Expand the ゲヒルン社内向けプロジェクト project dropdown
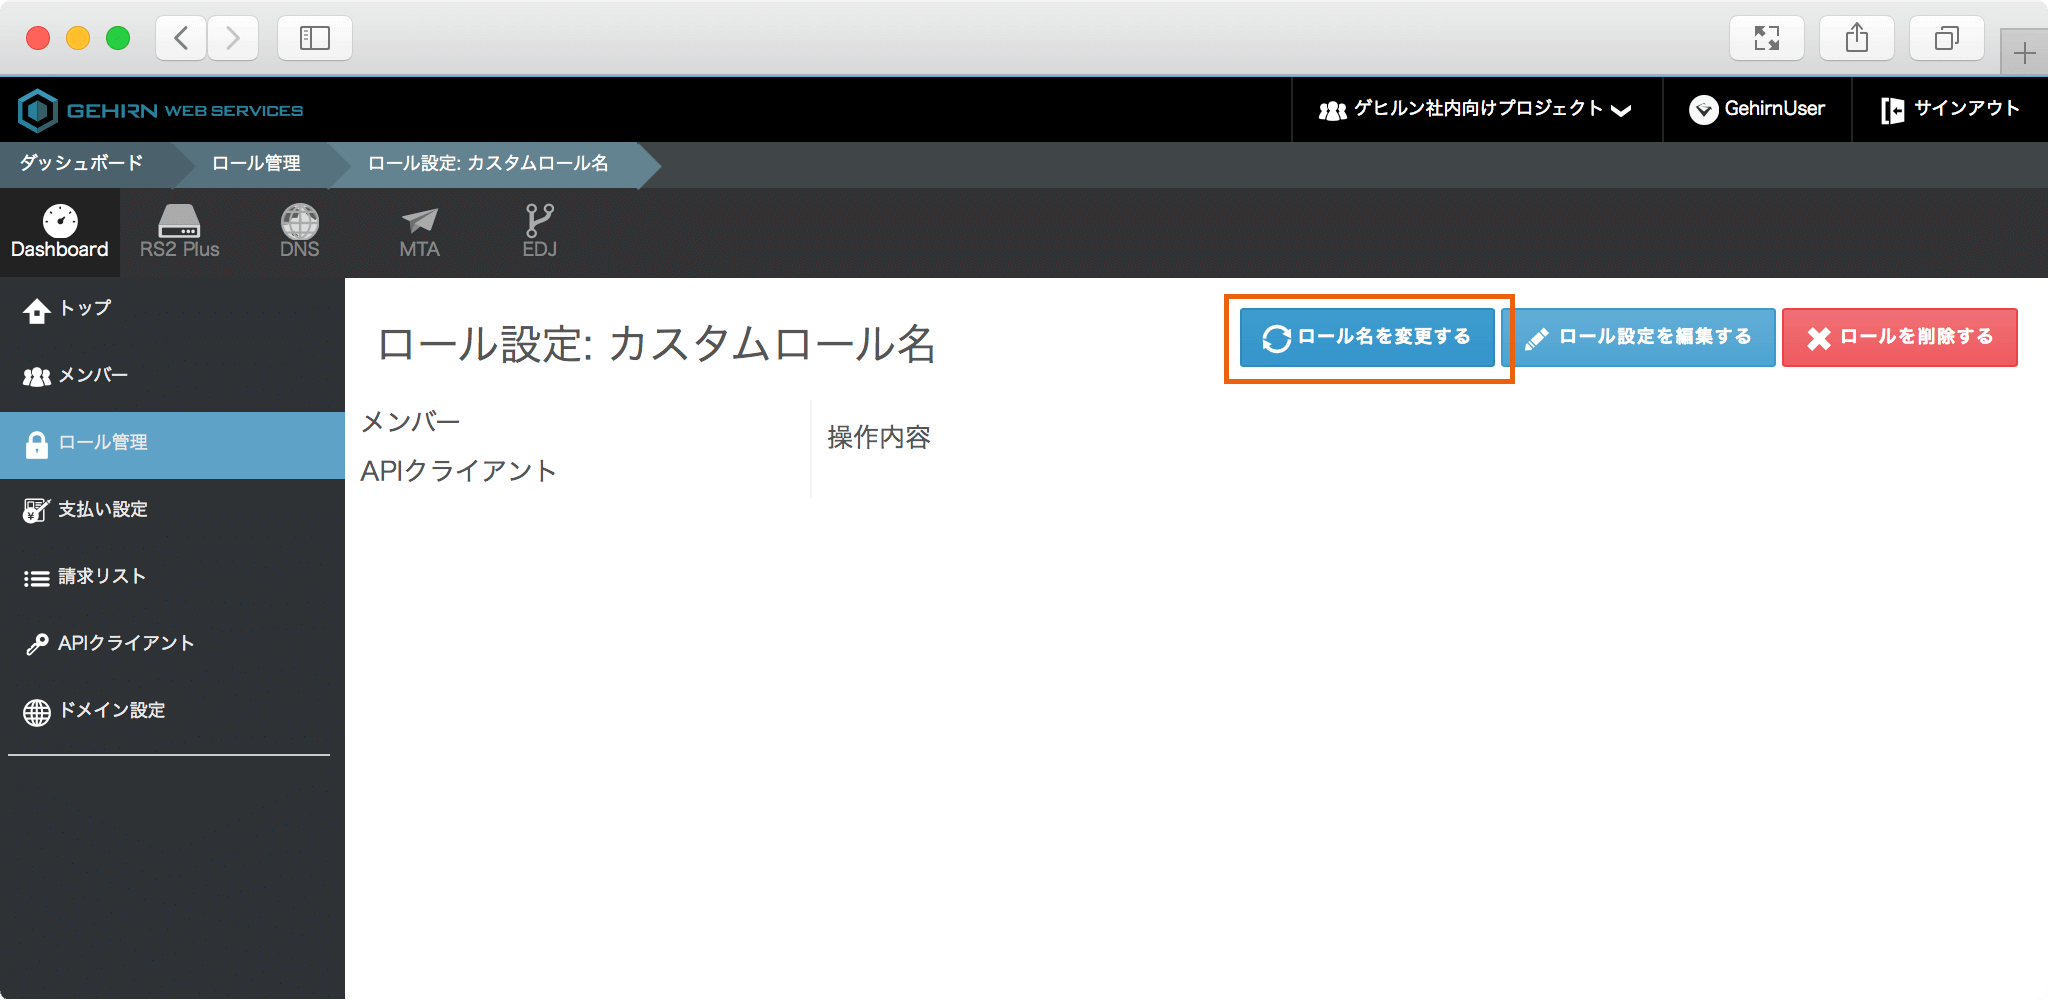Viewport: 2048px width, 1000px height. pos(1476,109)
